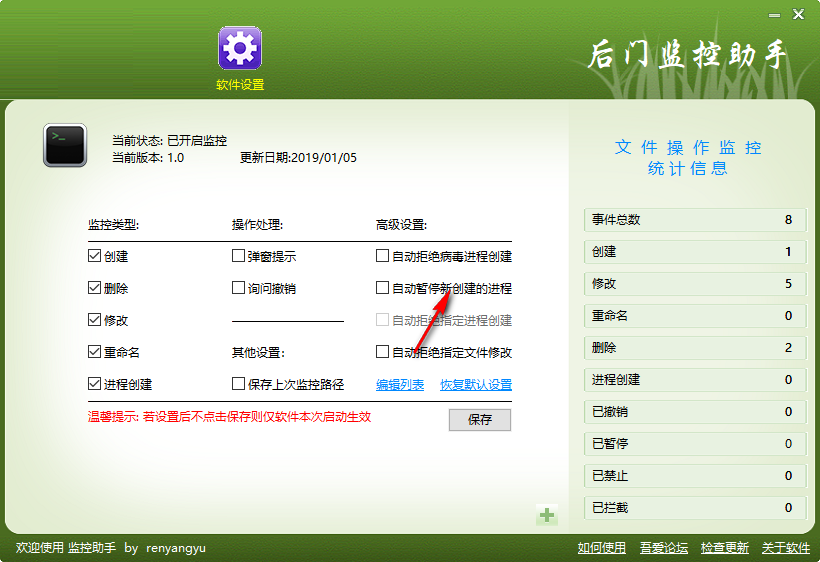820x562 pixels.
Task: Open the 吾爱论坛 link
Action: point(664,548)
